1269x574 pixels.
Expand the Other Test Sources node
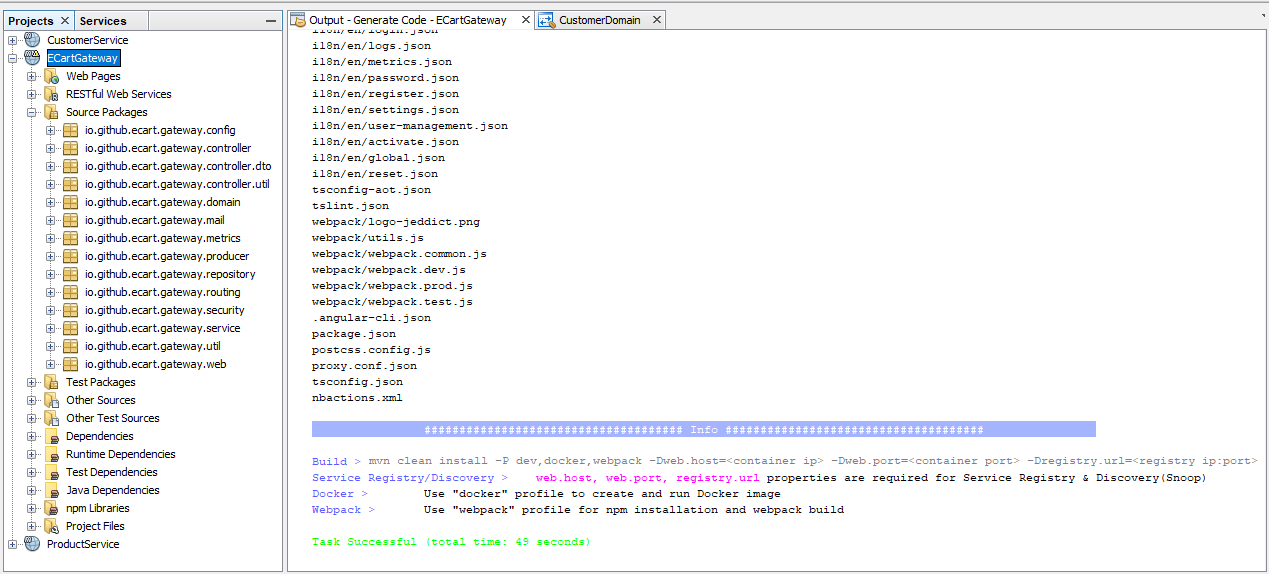[x=32, y=418]
